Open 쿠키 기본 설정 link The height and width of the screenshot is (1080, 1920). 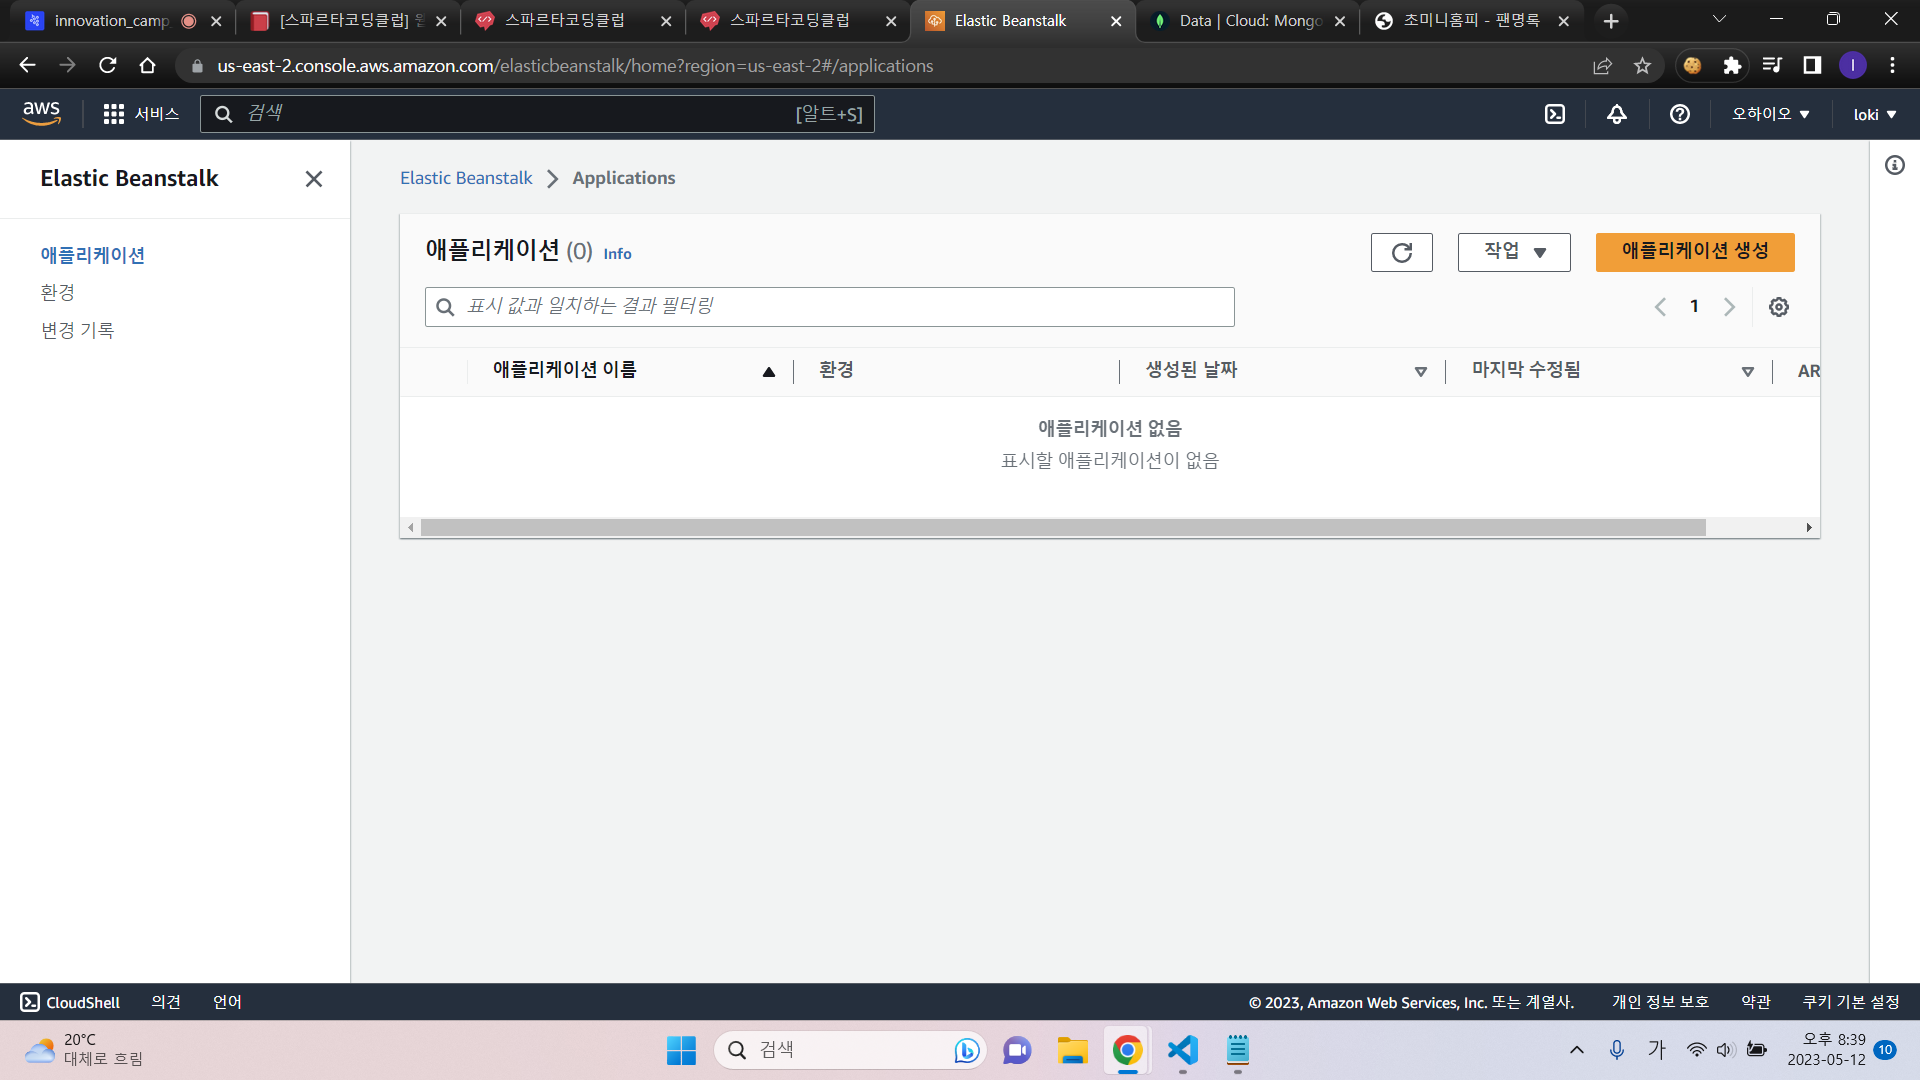[1851, 1002]
